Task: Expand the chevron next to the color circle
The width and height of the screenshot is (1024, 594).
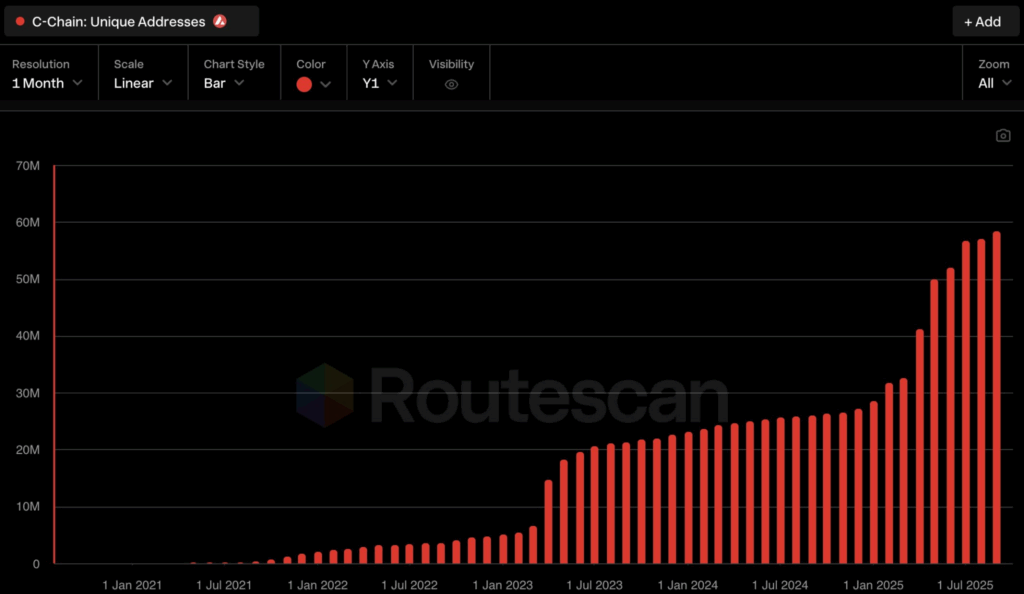Action: click(325, 84)
